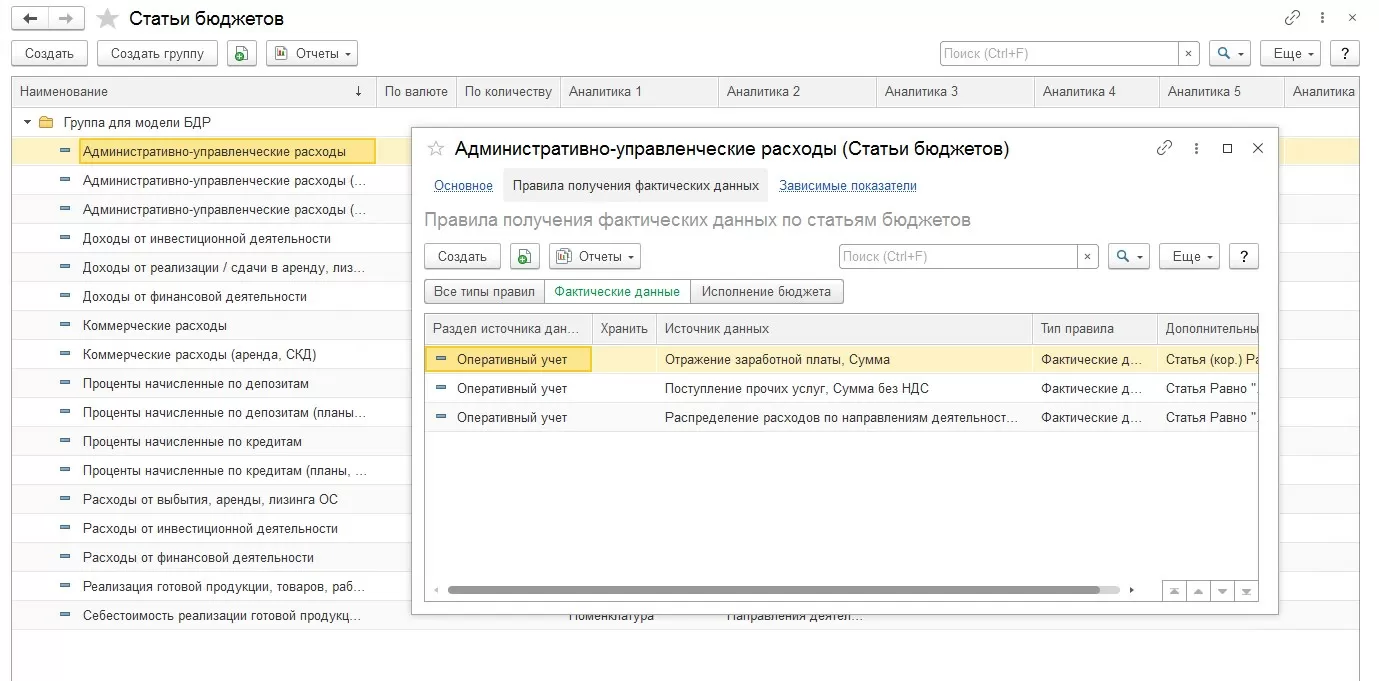Click Аналитика 1 column header

(x=639, y=91)
